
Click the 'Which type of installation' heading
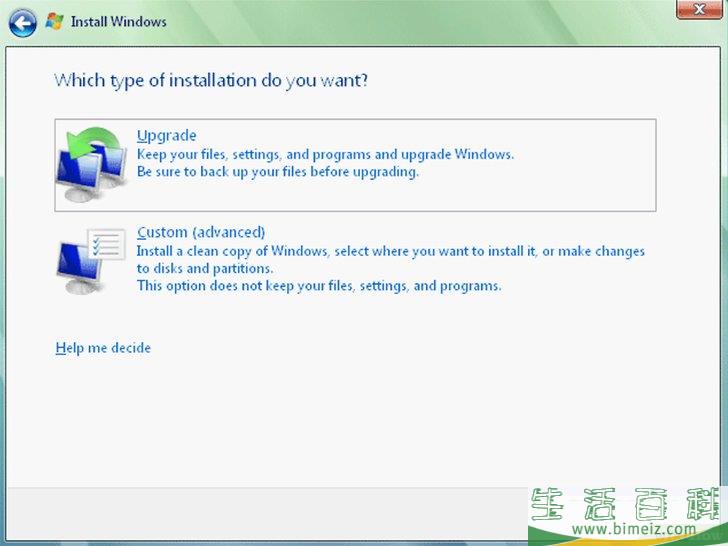(x=211, y=81)
